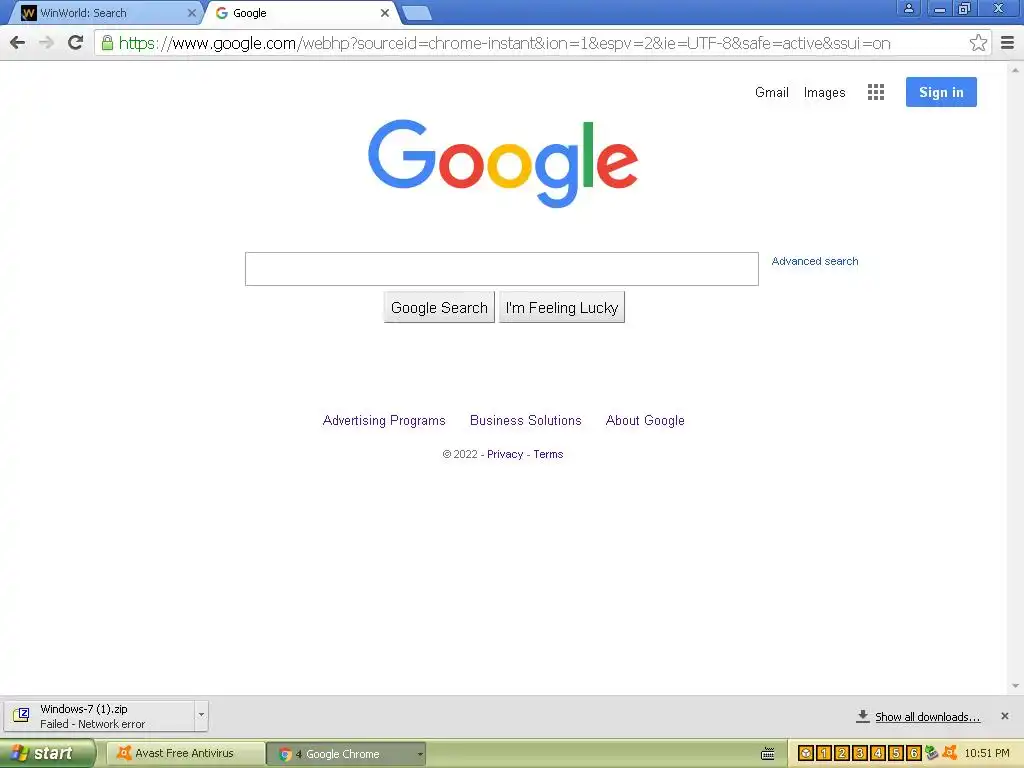Viewport: 1024px width, 768px height.
Task: Open the About Google link
Action: (x=645, y=421)
